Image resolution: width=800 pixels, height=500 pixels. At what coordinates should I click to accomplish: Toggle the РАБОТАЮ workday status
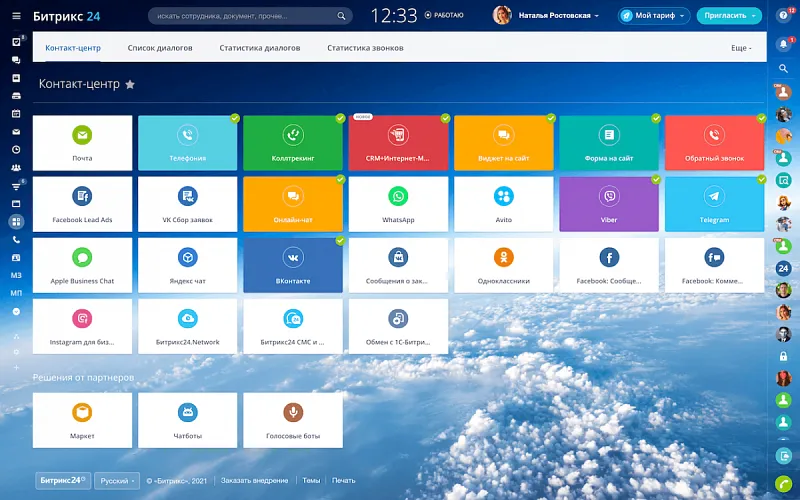point(444,15)
